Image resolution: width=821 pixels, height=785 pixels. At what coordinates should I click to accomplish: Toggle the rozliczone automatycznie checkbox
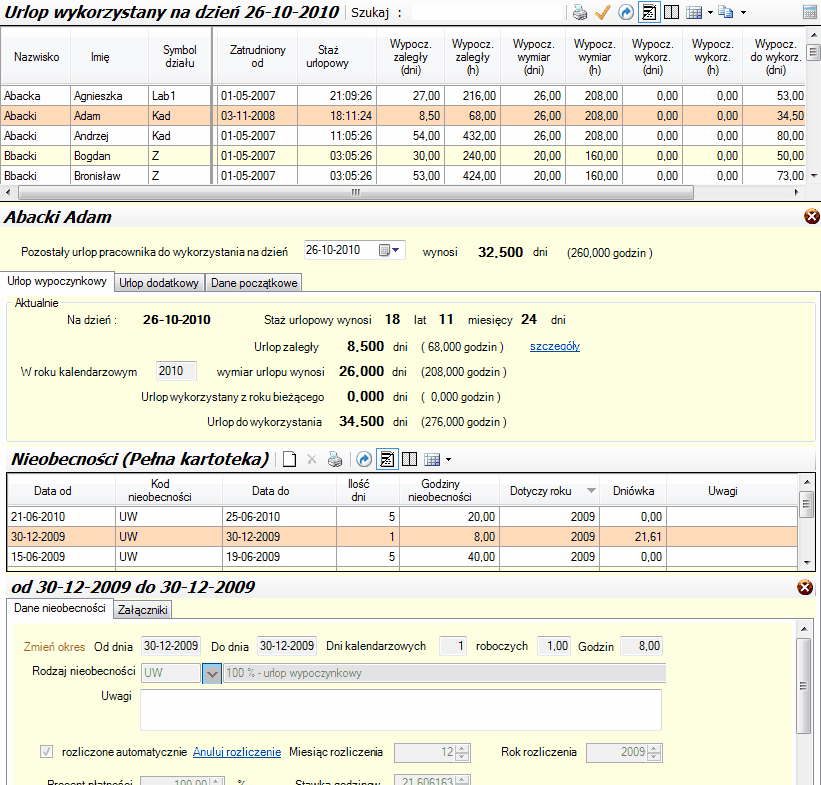[47, 752]
